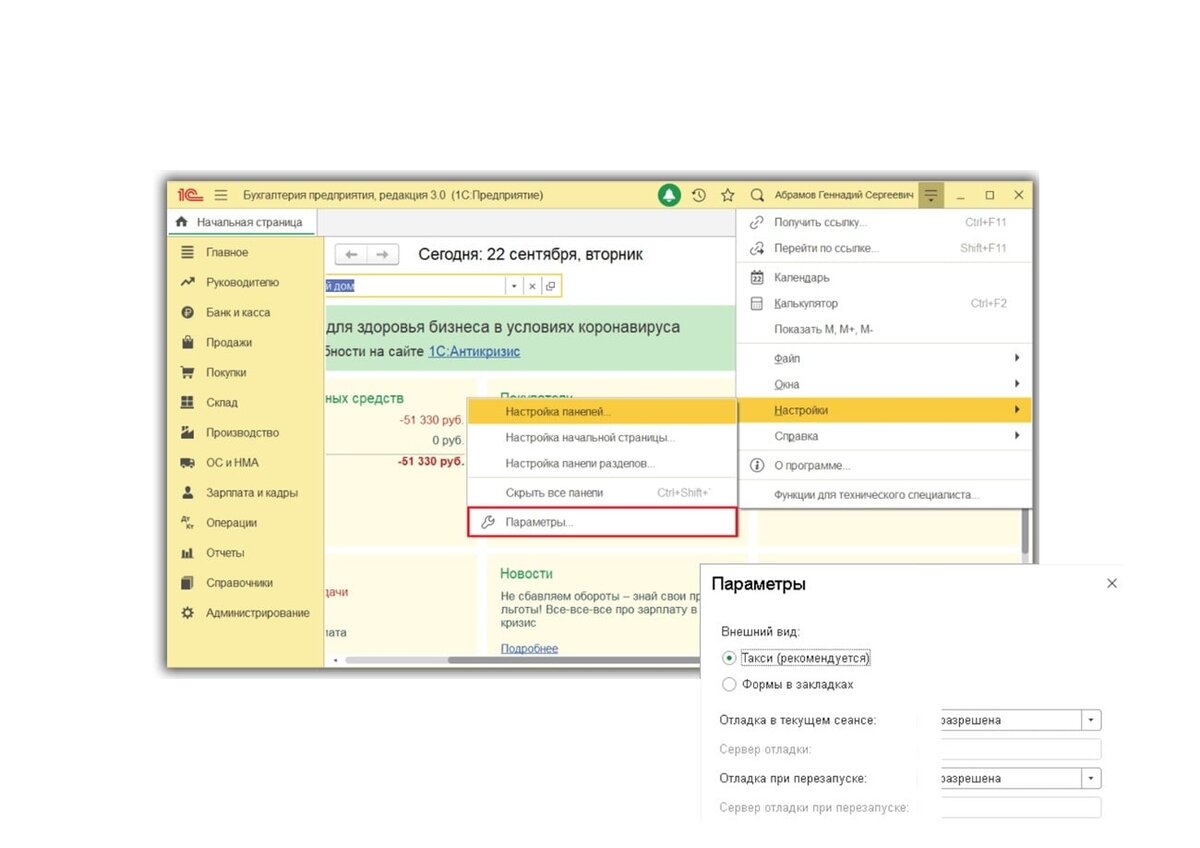This screenshot has height=848, width=1200.
Task: Follow the 1С:Антикризис link
Action: (x=474, y=352)
